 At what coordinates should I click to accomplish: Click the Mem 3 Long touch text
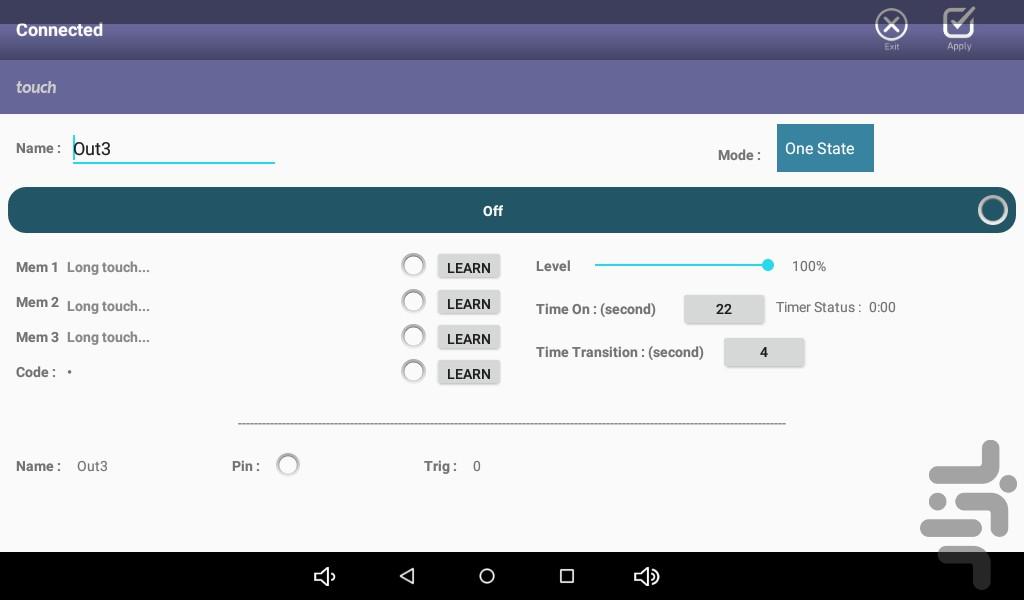tap(108, 337)
